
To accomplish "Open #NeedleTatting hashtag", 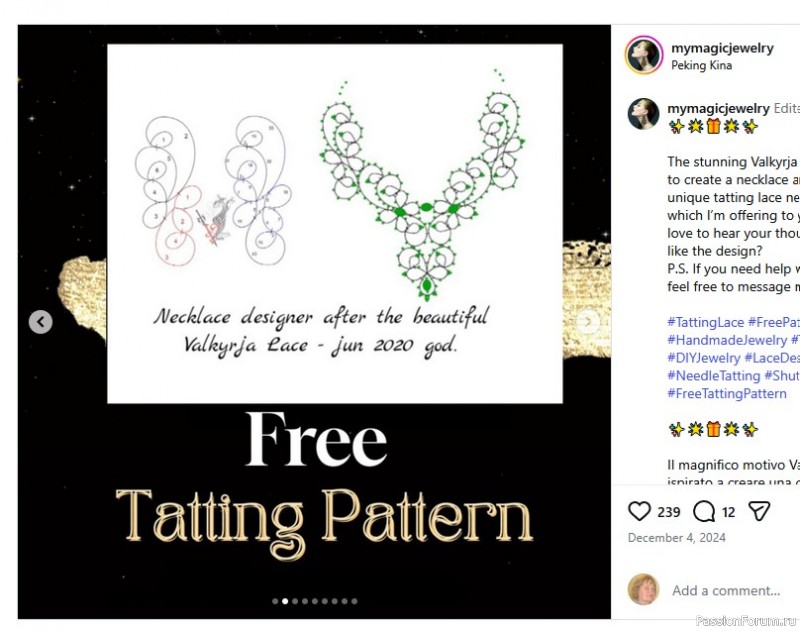I will [713, 376].
